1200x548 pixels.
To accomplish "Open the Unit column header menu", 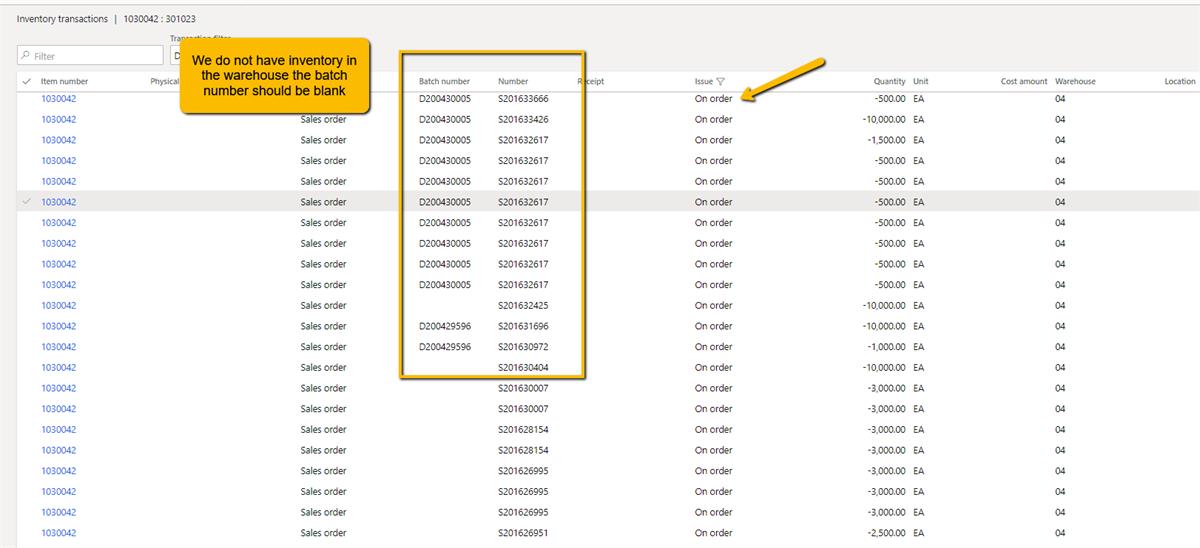I will (921, 81).
